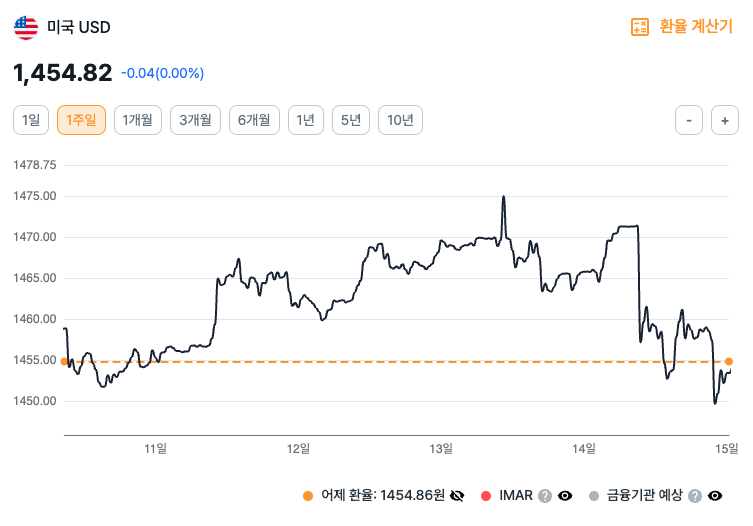Click the orange 어제 환율 legend dot
The image size is (753, 526).
(307, 495)
